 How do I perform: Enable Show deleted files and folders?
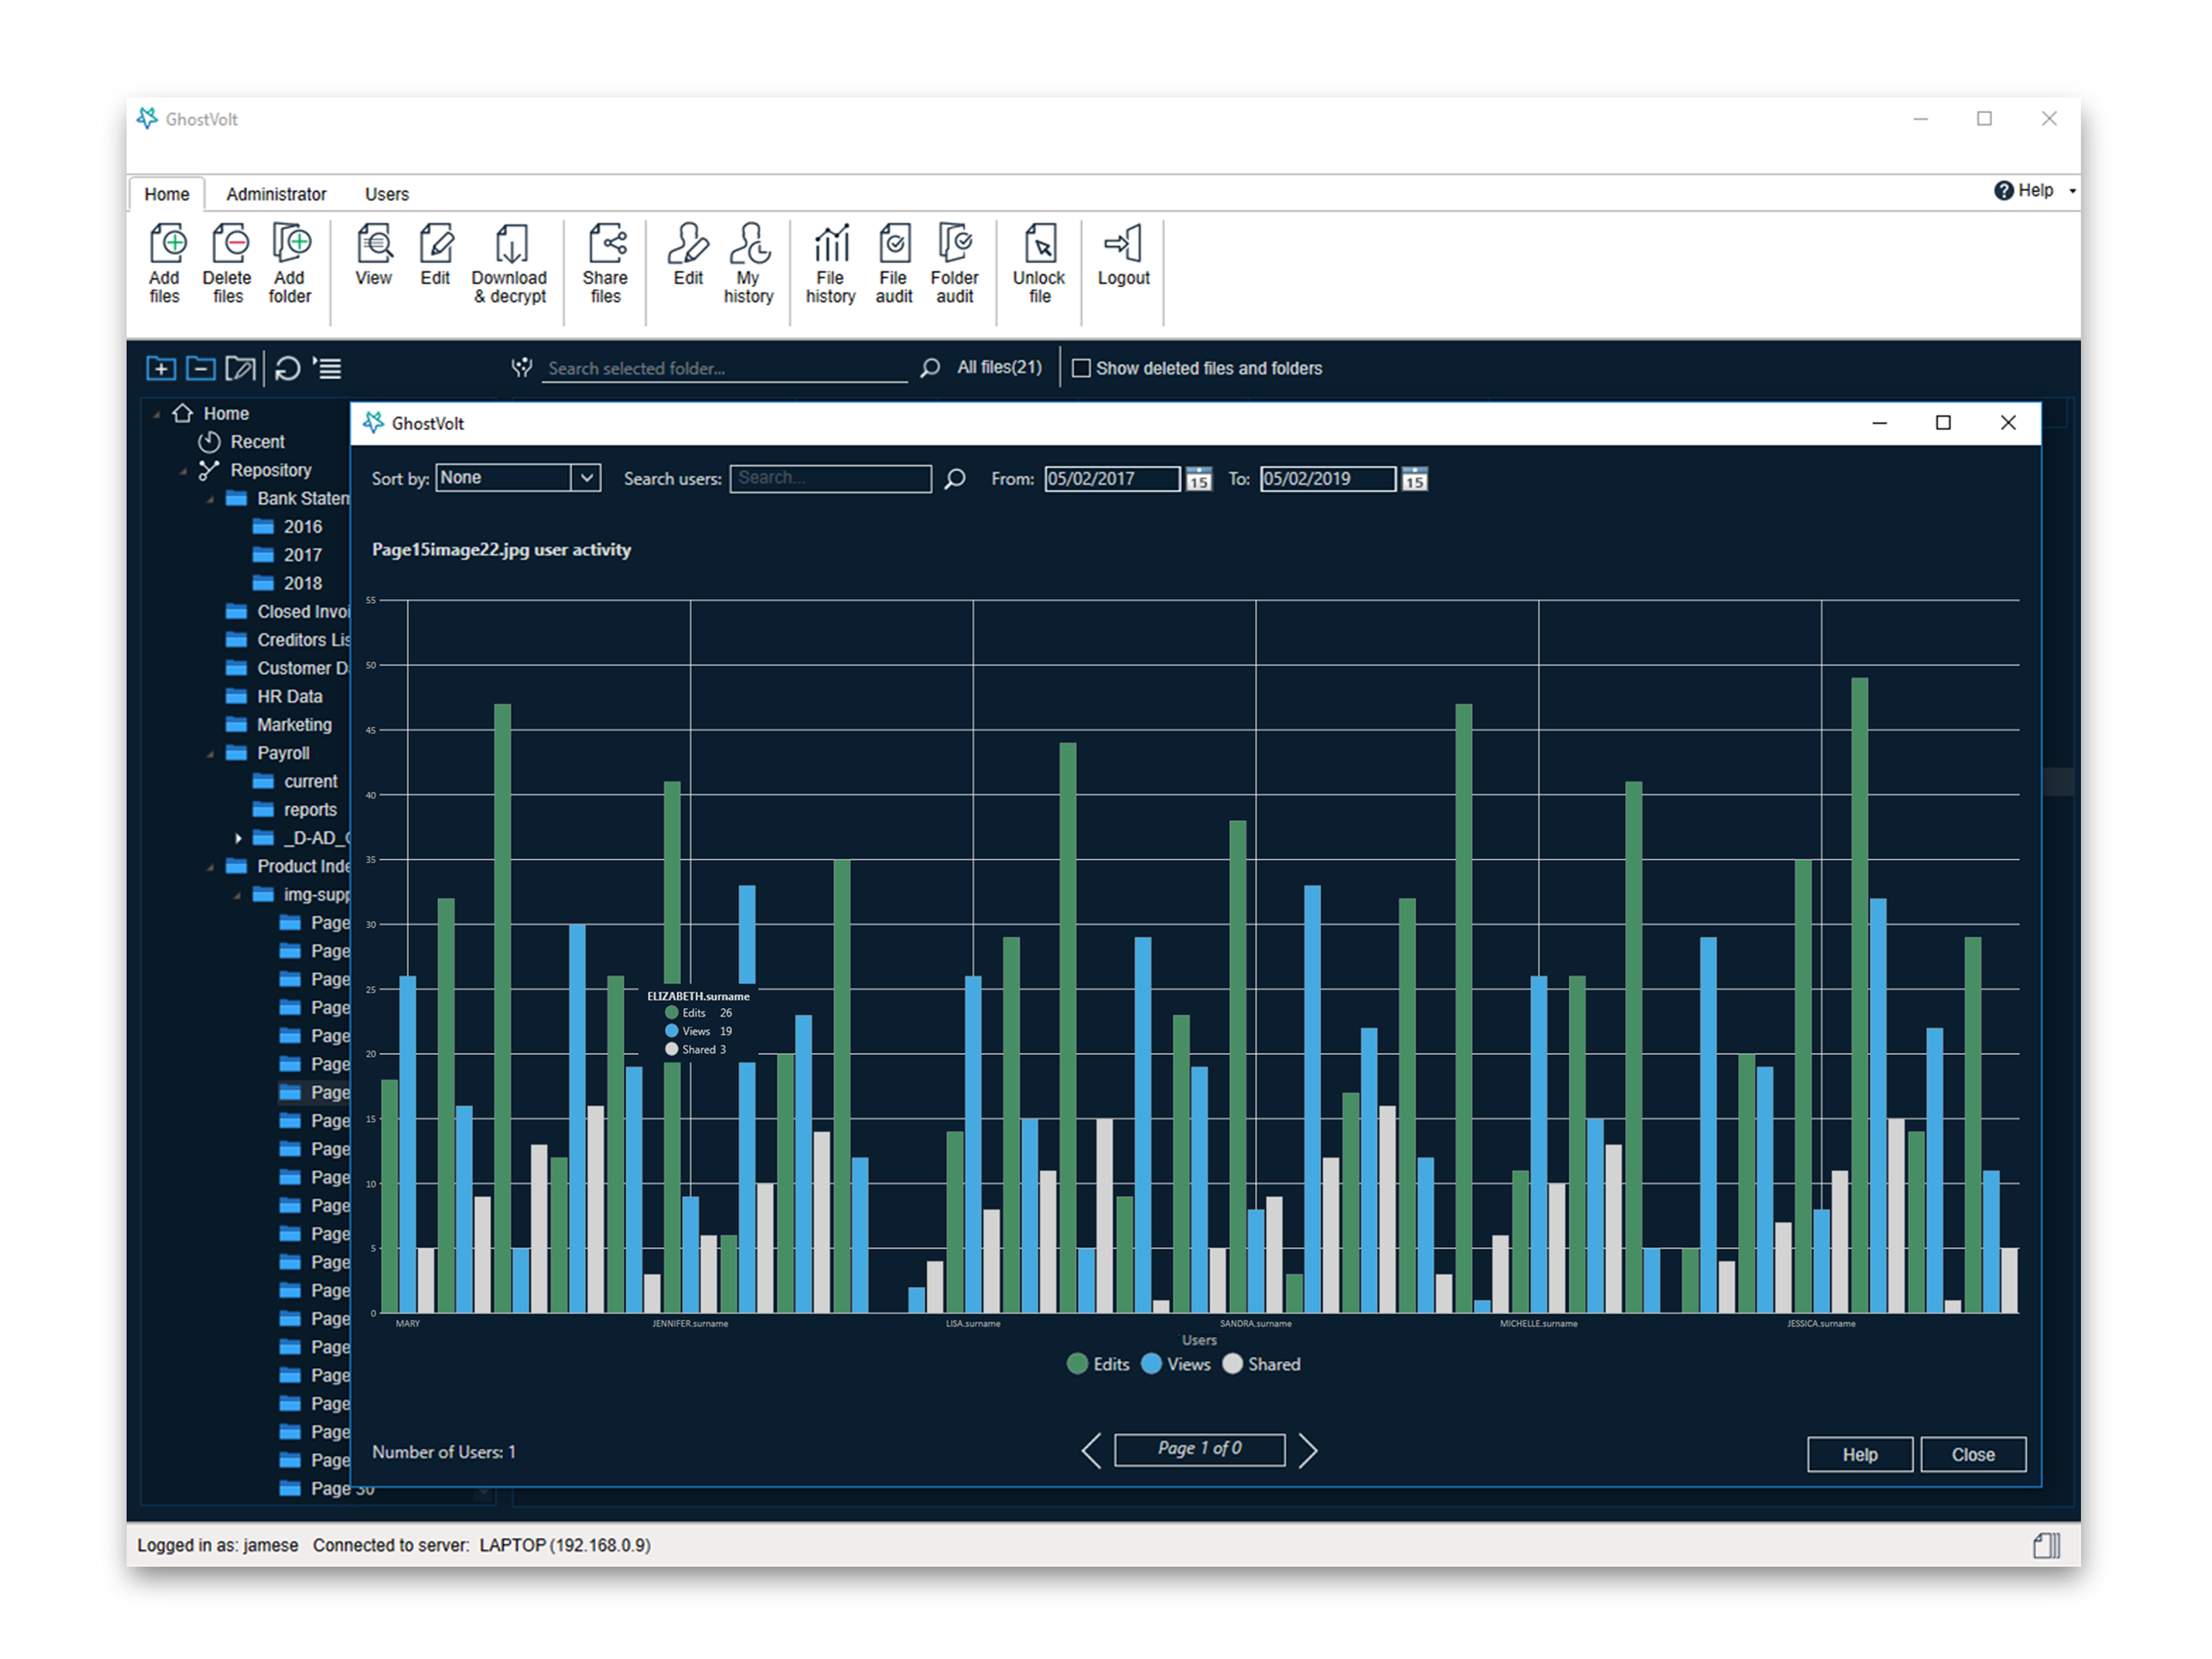pyautogui.click(x=1081, y=368)
